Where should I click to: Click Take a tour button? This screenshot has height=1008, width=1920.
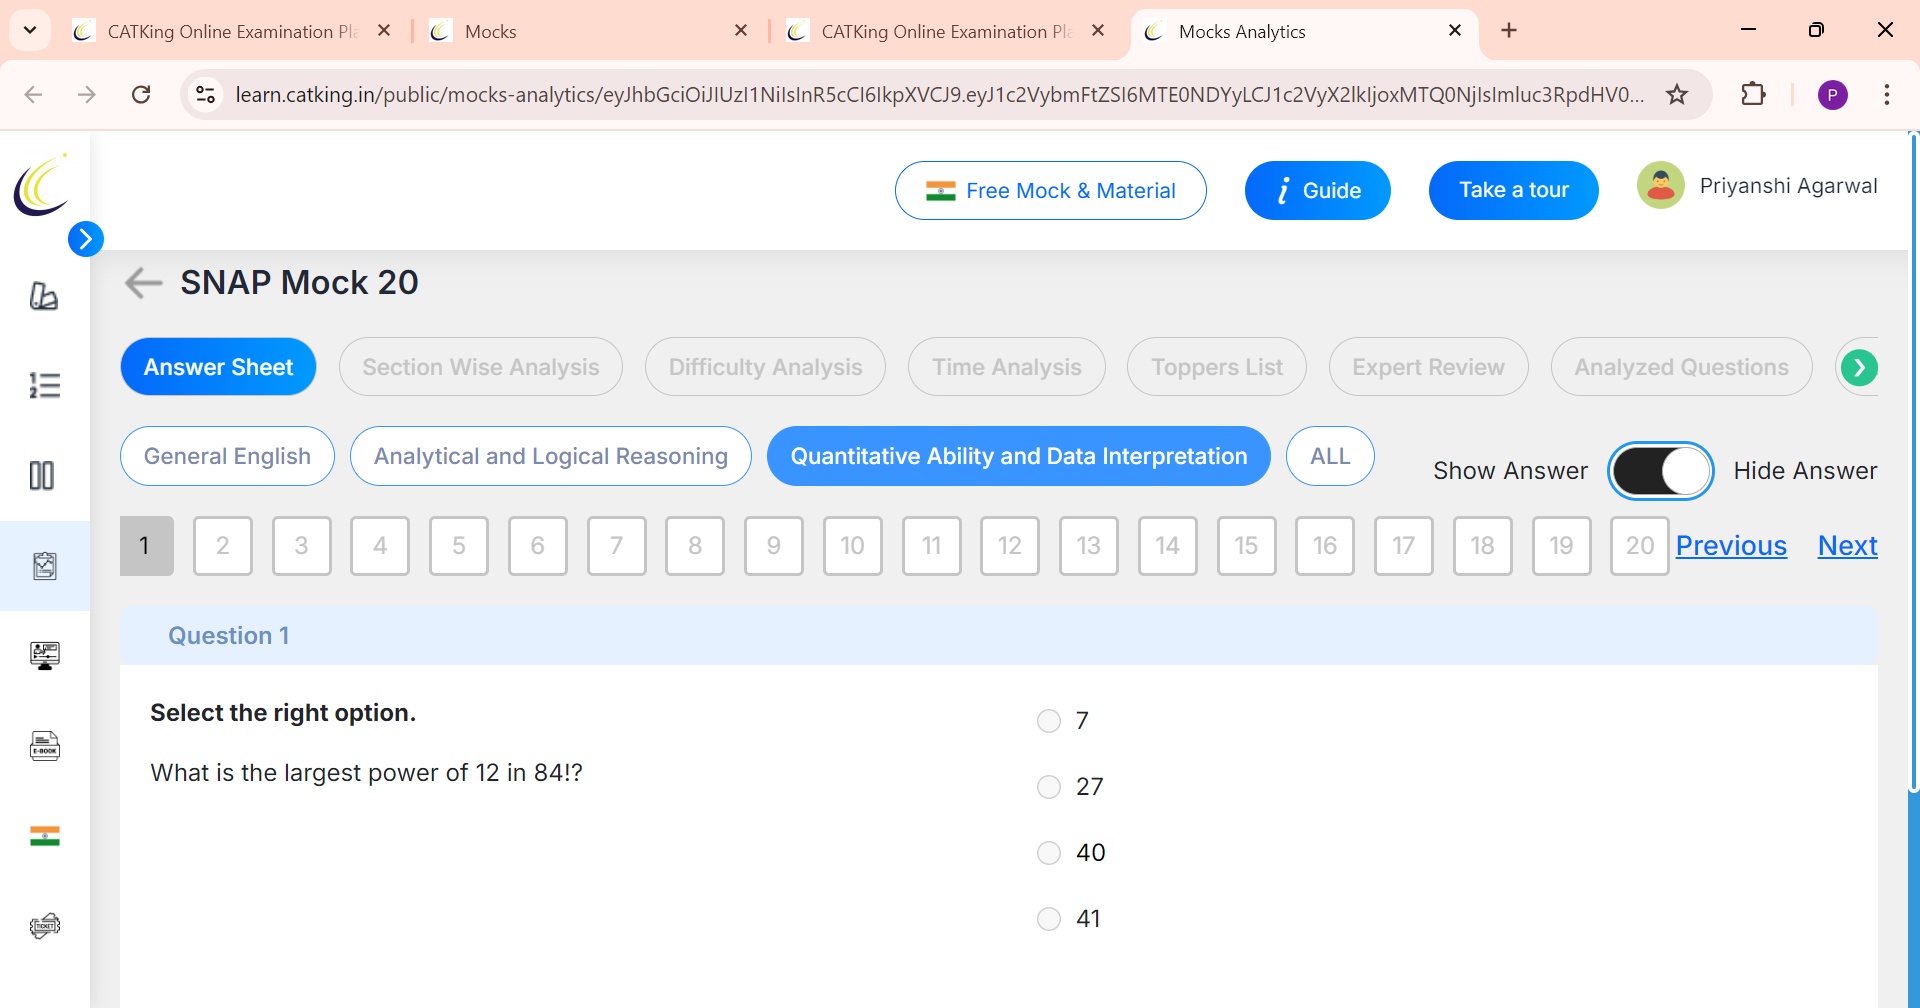click(x=1514, y=191)
